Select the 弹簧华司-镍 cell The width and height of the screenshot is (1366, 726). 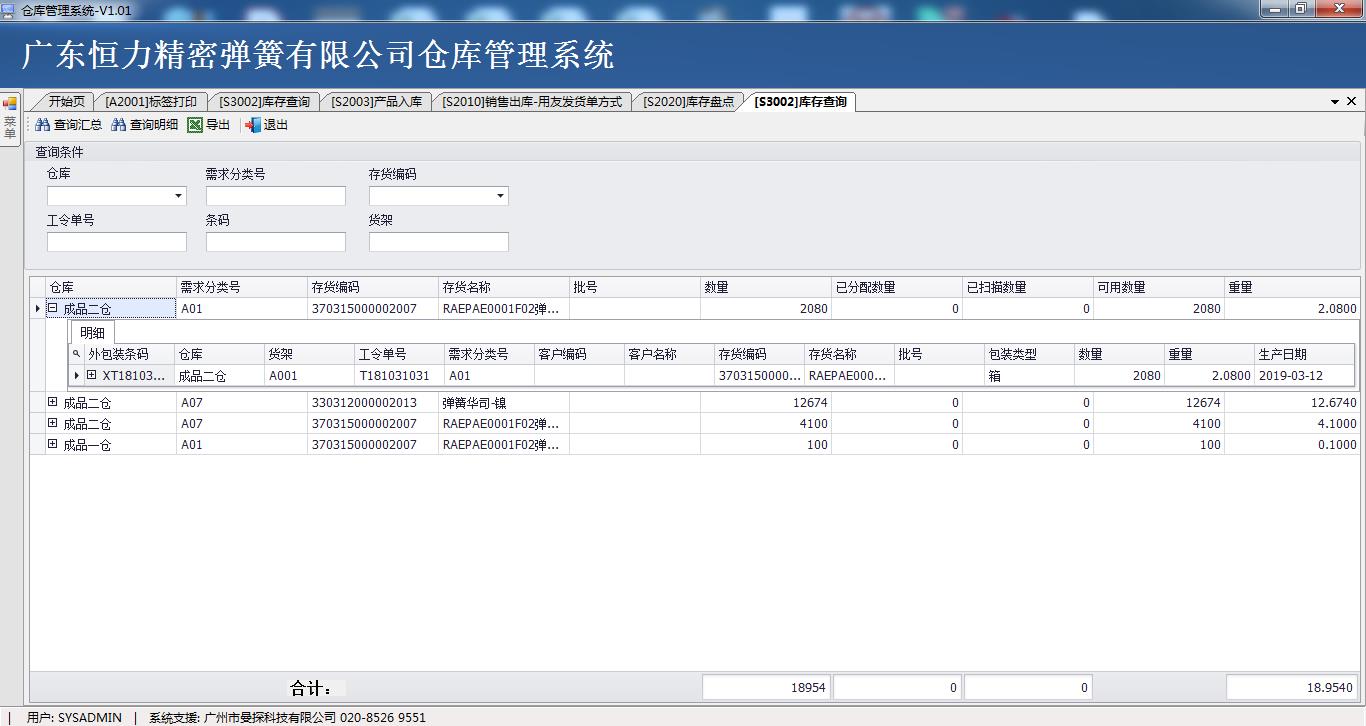coord(504,402)
